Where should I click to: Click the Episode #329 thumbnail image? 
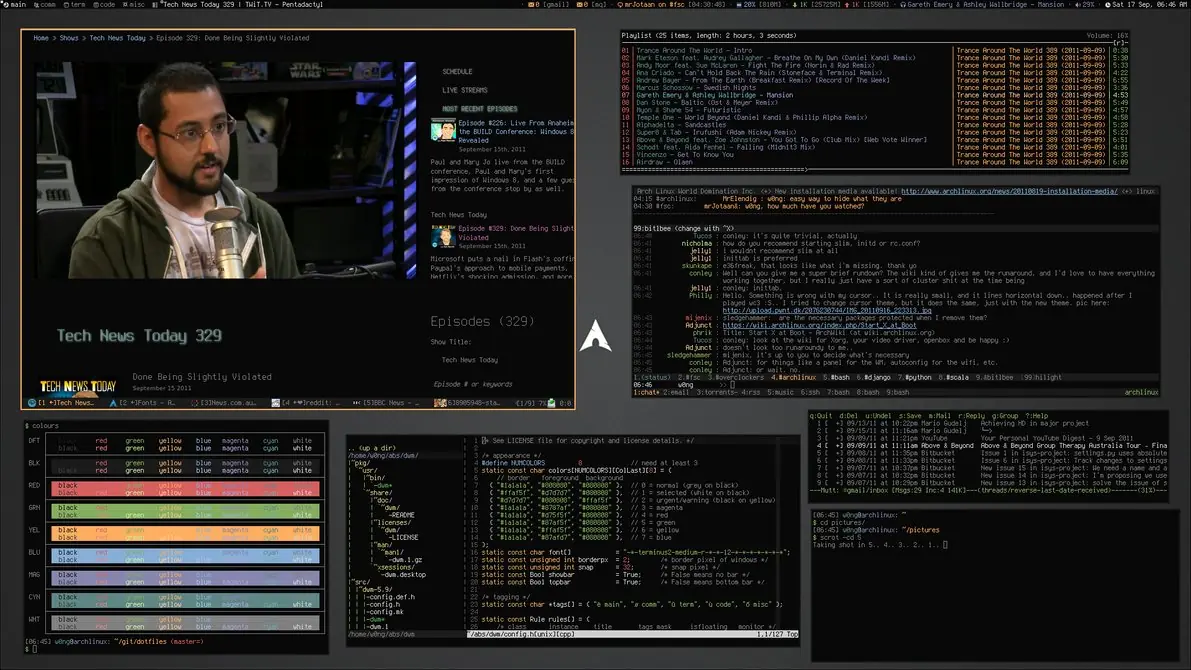tap(443, 236)
